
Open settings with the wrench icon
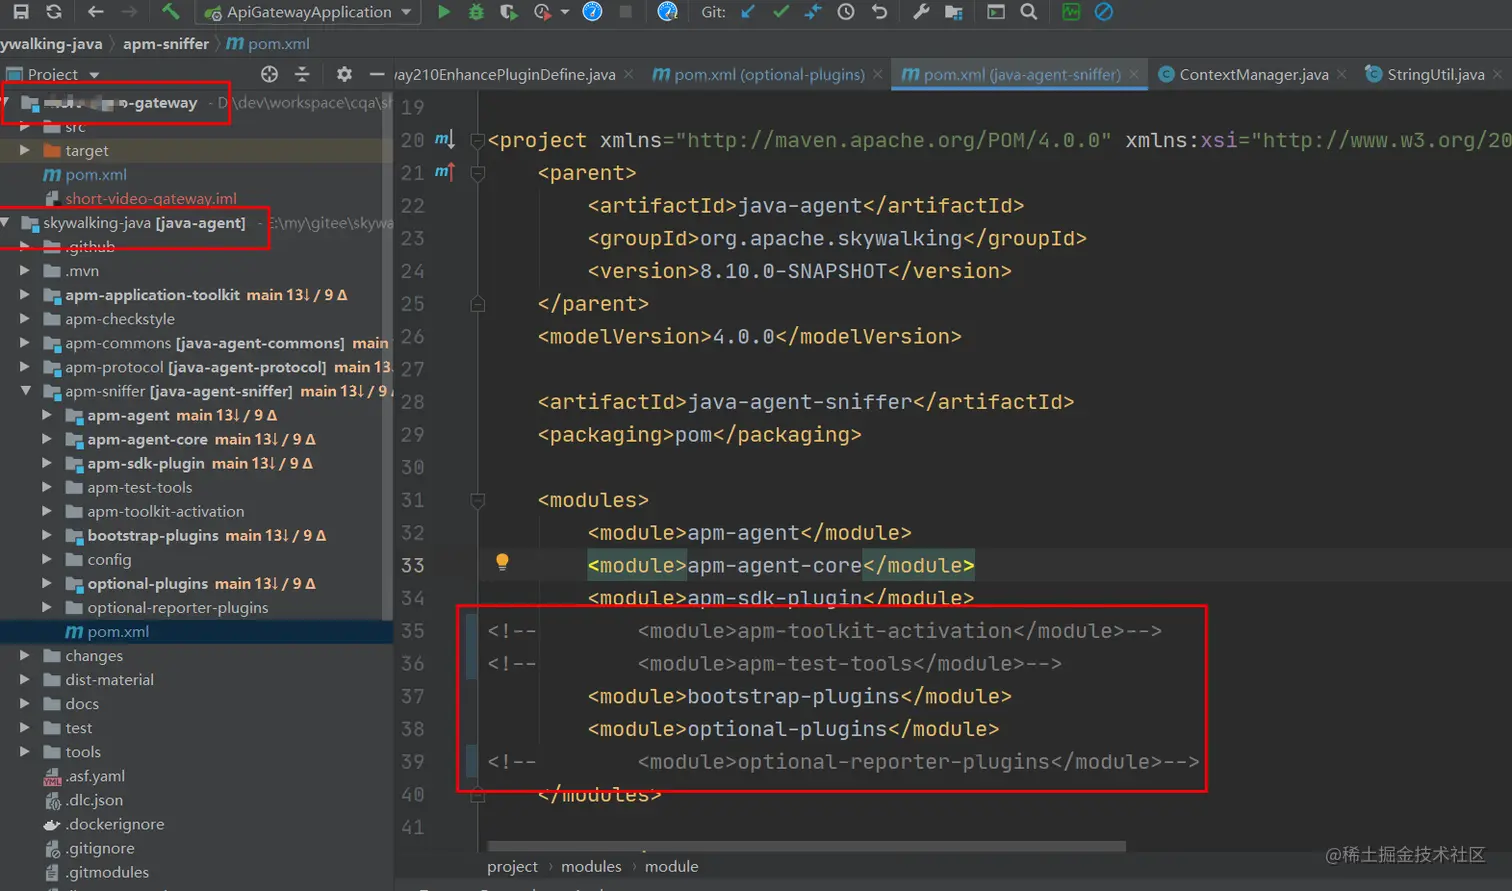click(x=921, y=12)
